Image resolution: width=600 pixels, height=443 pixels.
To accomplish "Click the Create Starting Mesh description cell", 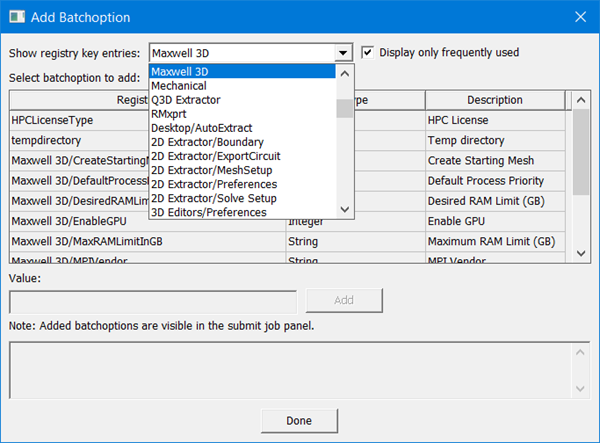I will coord(495,161).
